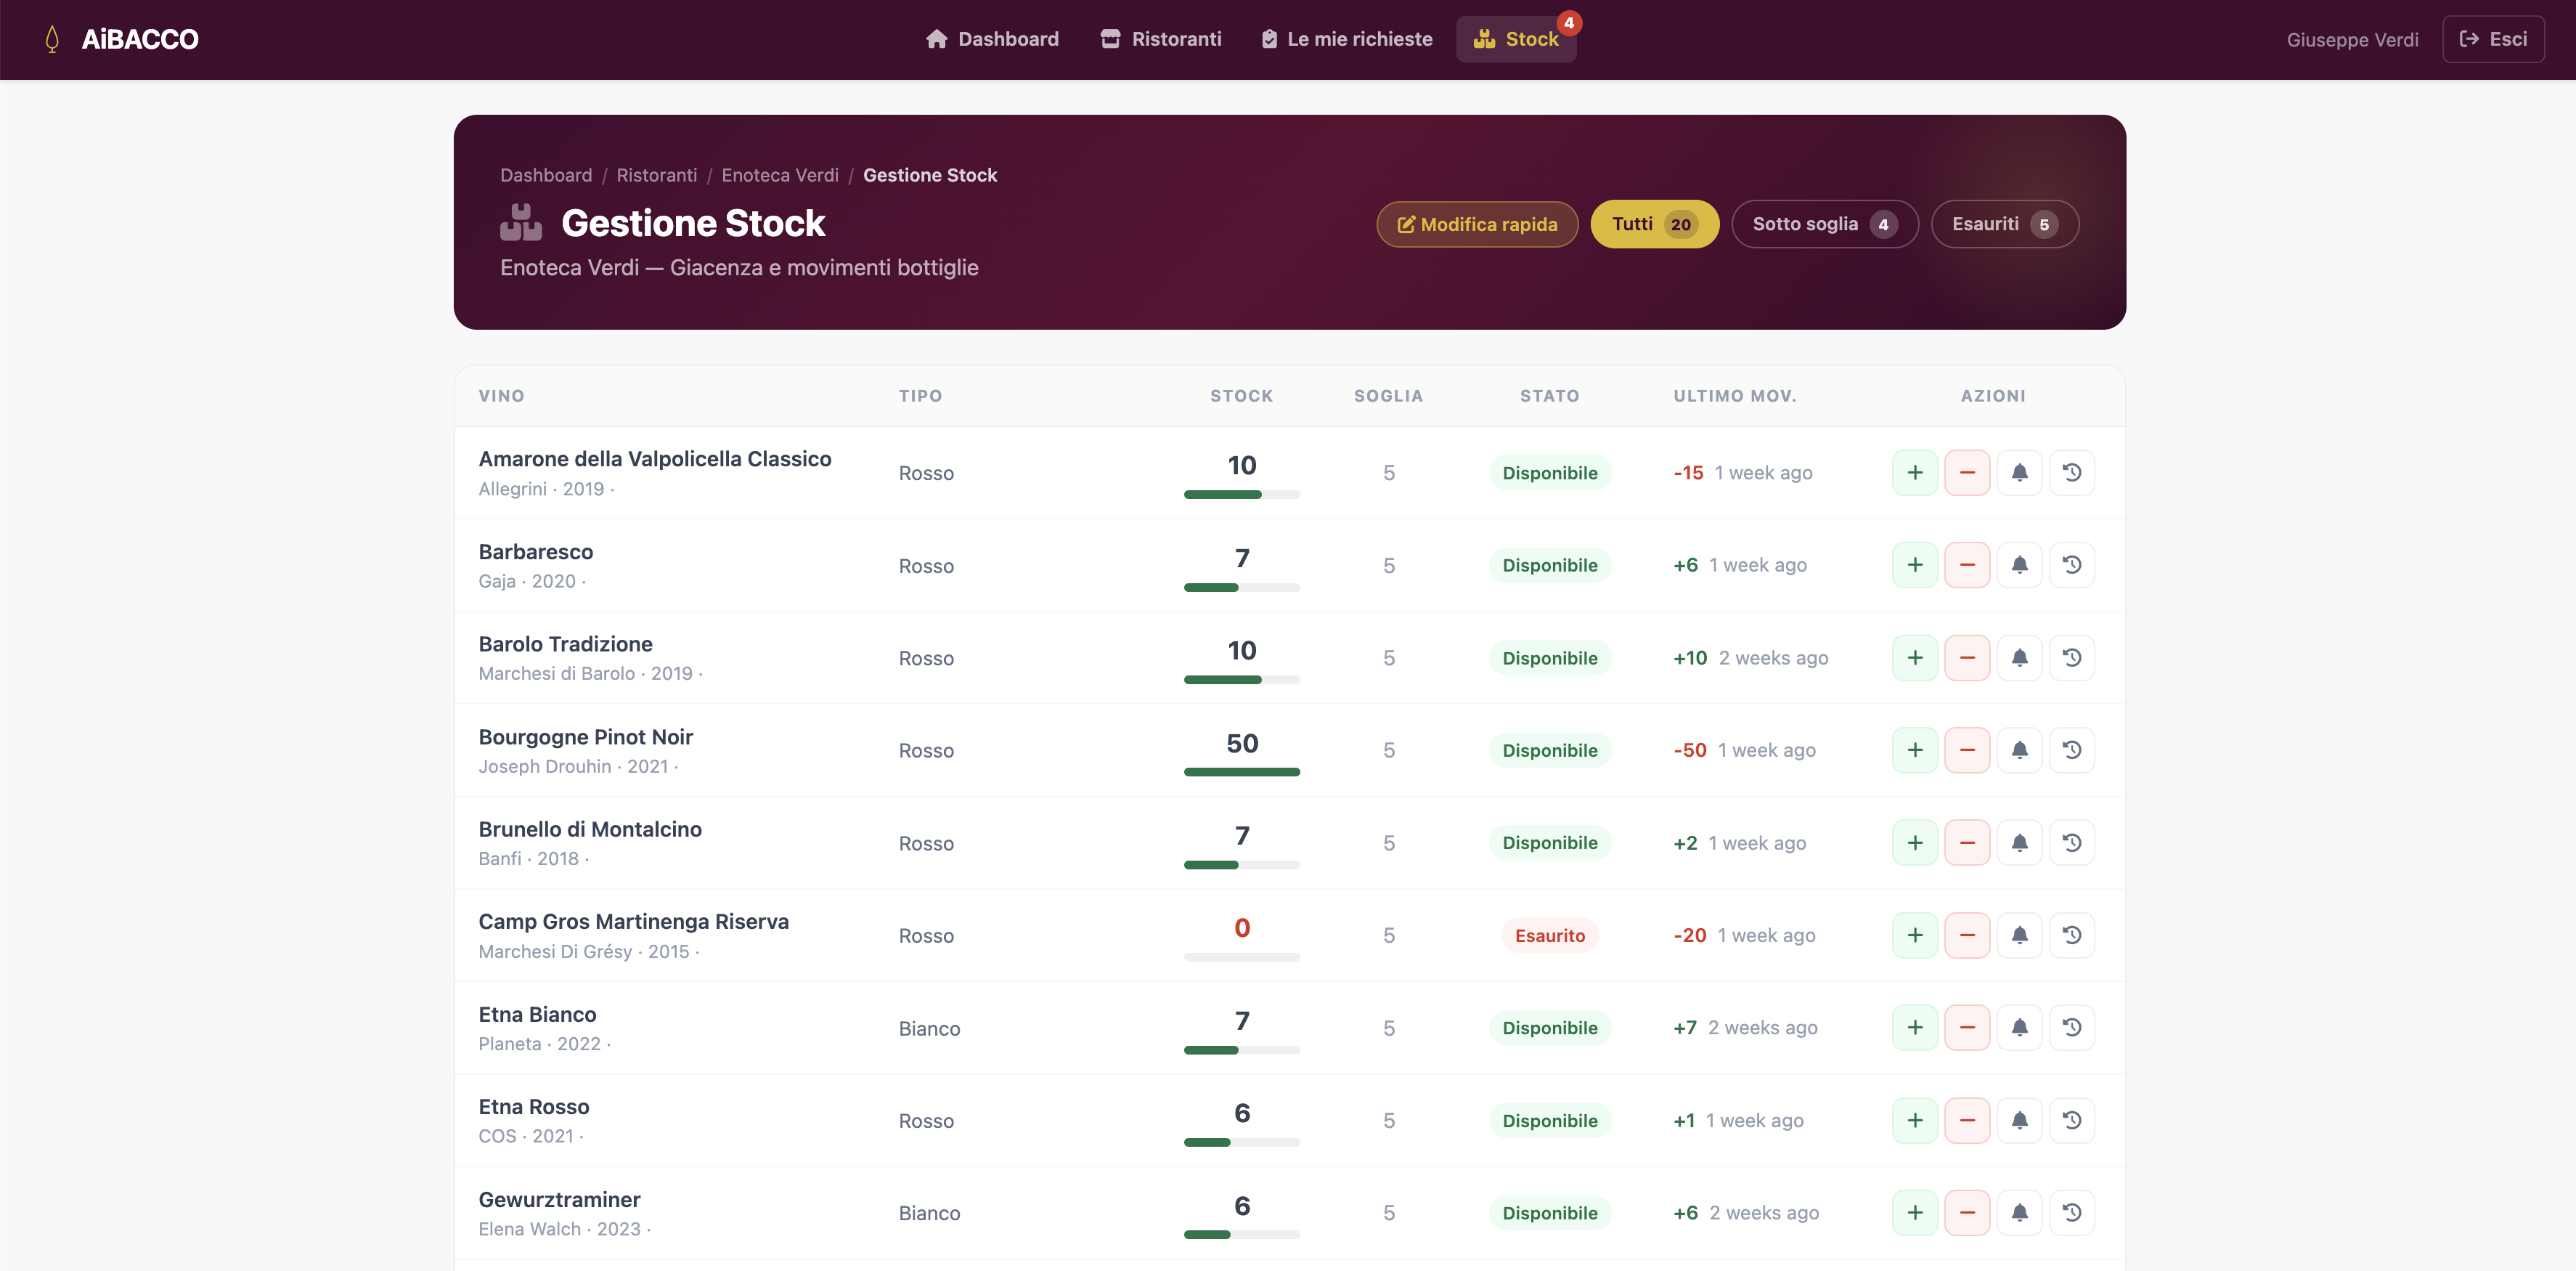This screenshot has width=2576, height=1271.
Task: Show Esauriti wines only
Action: 2005,224
